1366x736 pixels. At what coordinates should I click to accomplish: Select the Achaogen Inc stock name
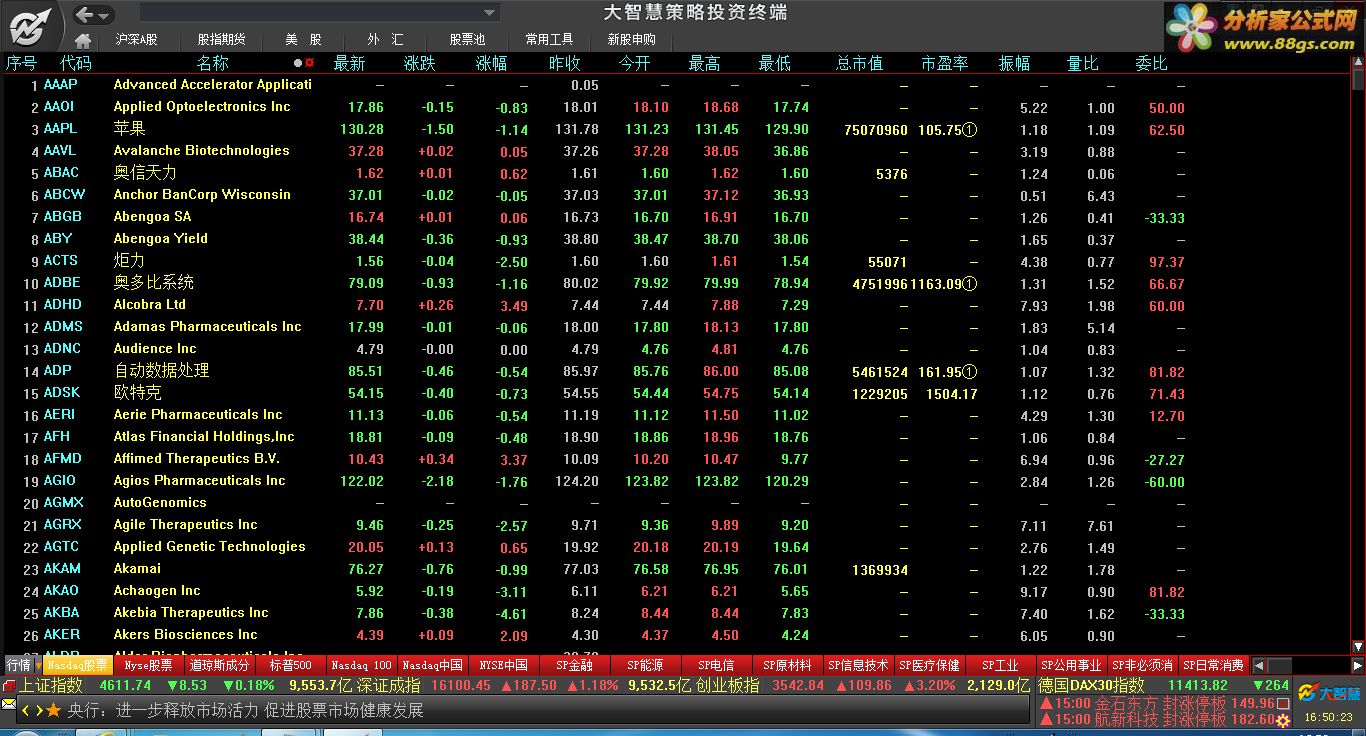(157, 591)
